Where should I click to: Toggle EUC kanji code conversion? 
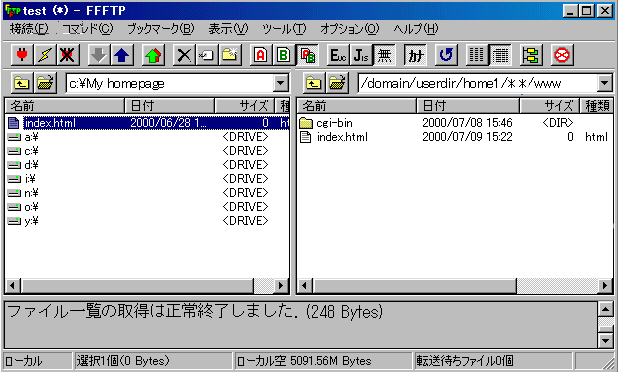338,55
